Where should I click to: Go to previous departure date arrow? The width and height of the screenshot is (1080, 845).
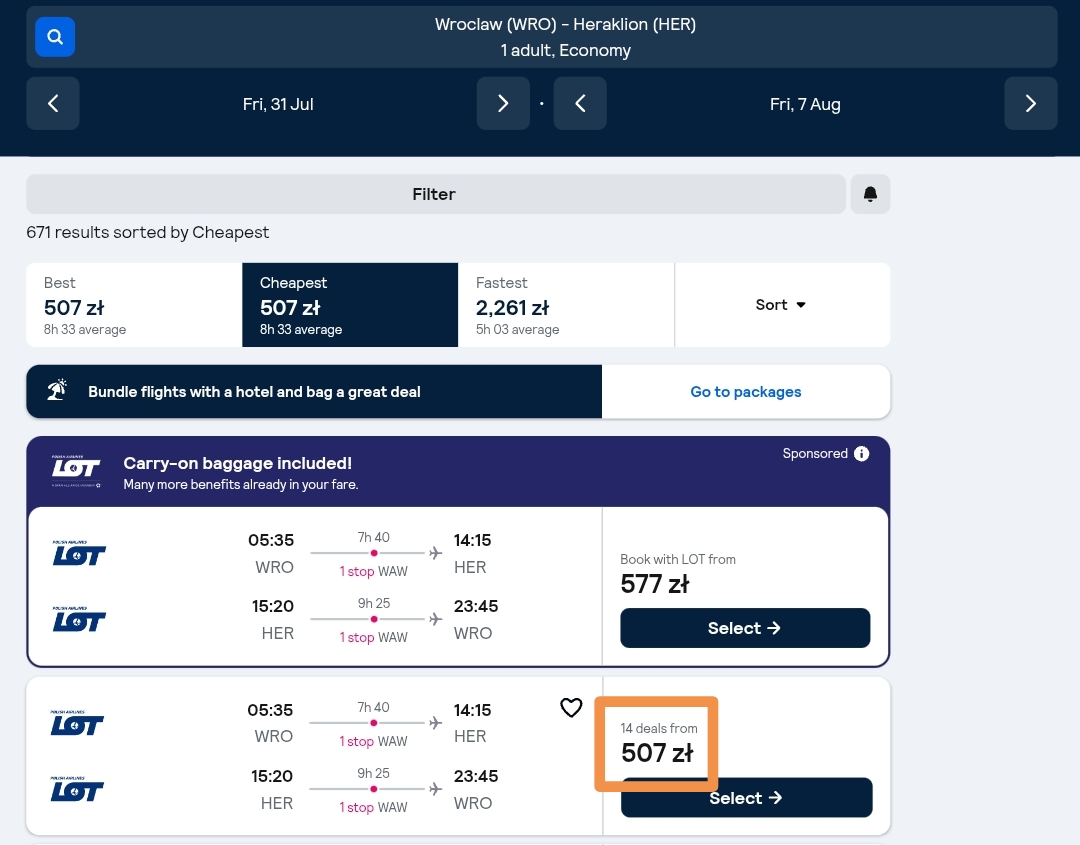click(x=53, y=103)
